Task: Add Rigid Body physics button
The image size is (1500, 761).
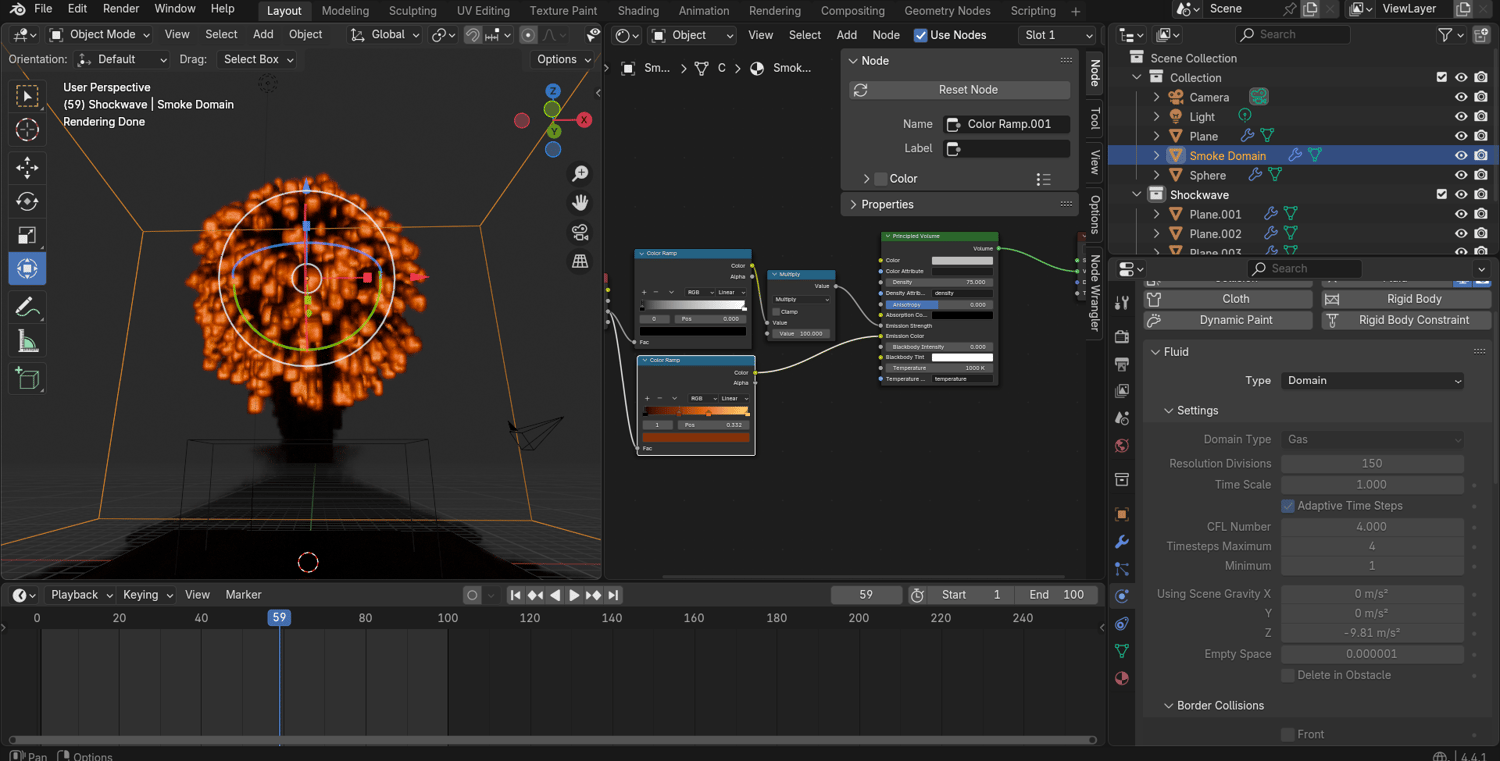Action: pyautogui.click(x=1405, y=299)
